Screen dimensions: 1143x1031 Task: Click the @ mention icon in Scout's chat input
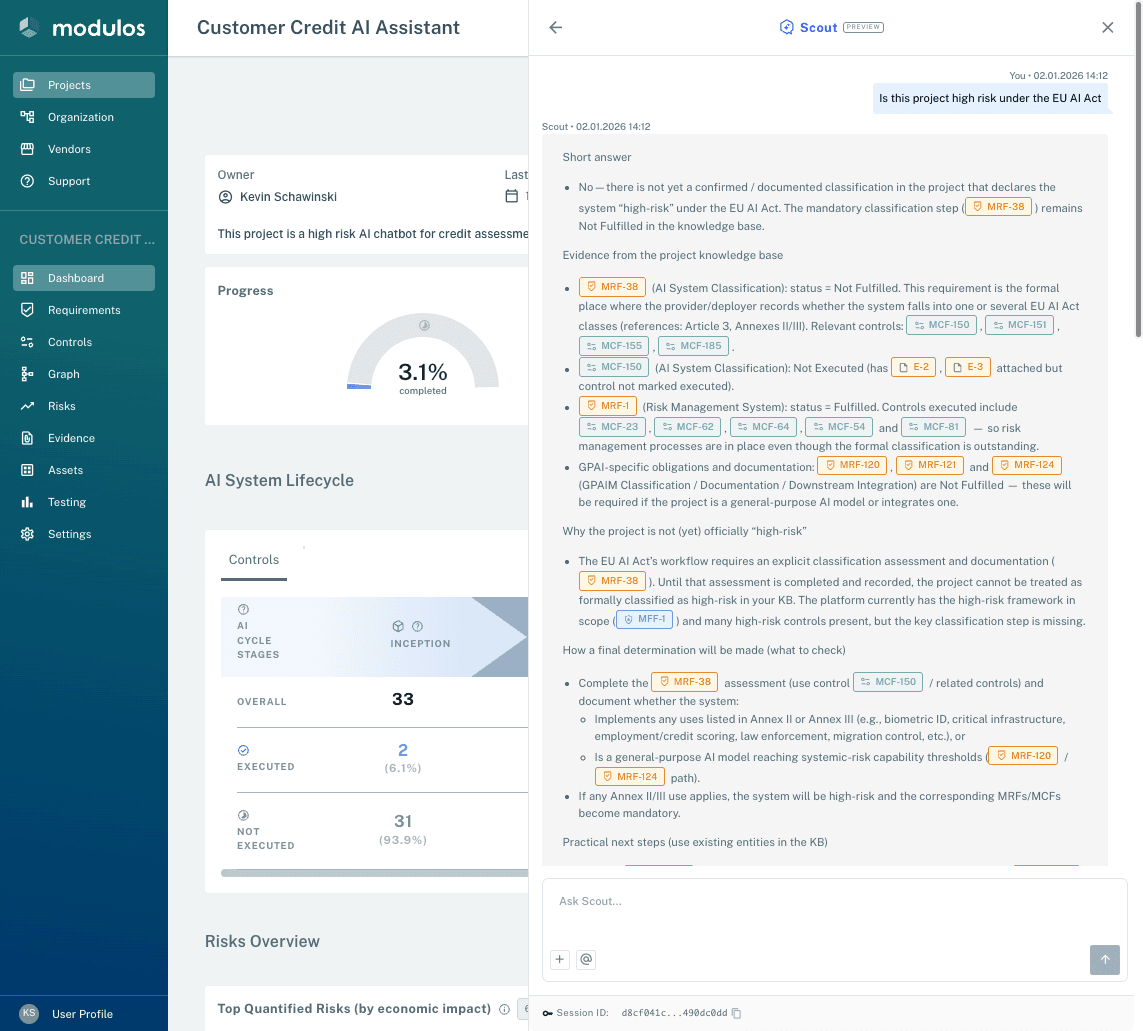point(585,959)
